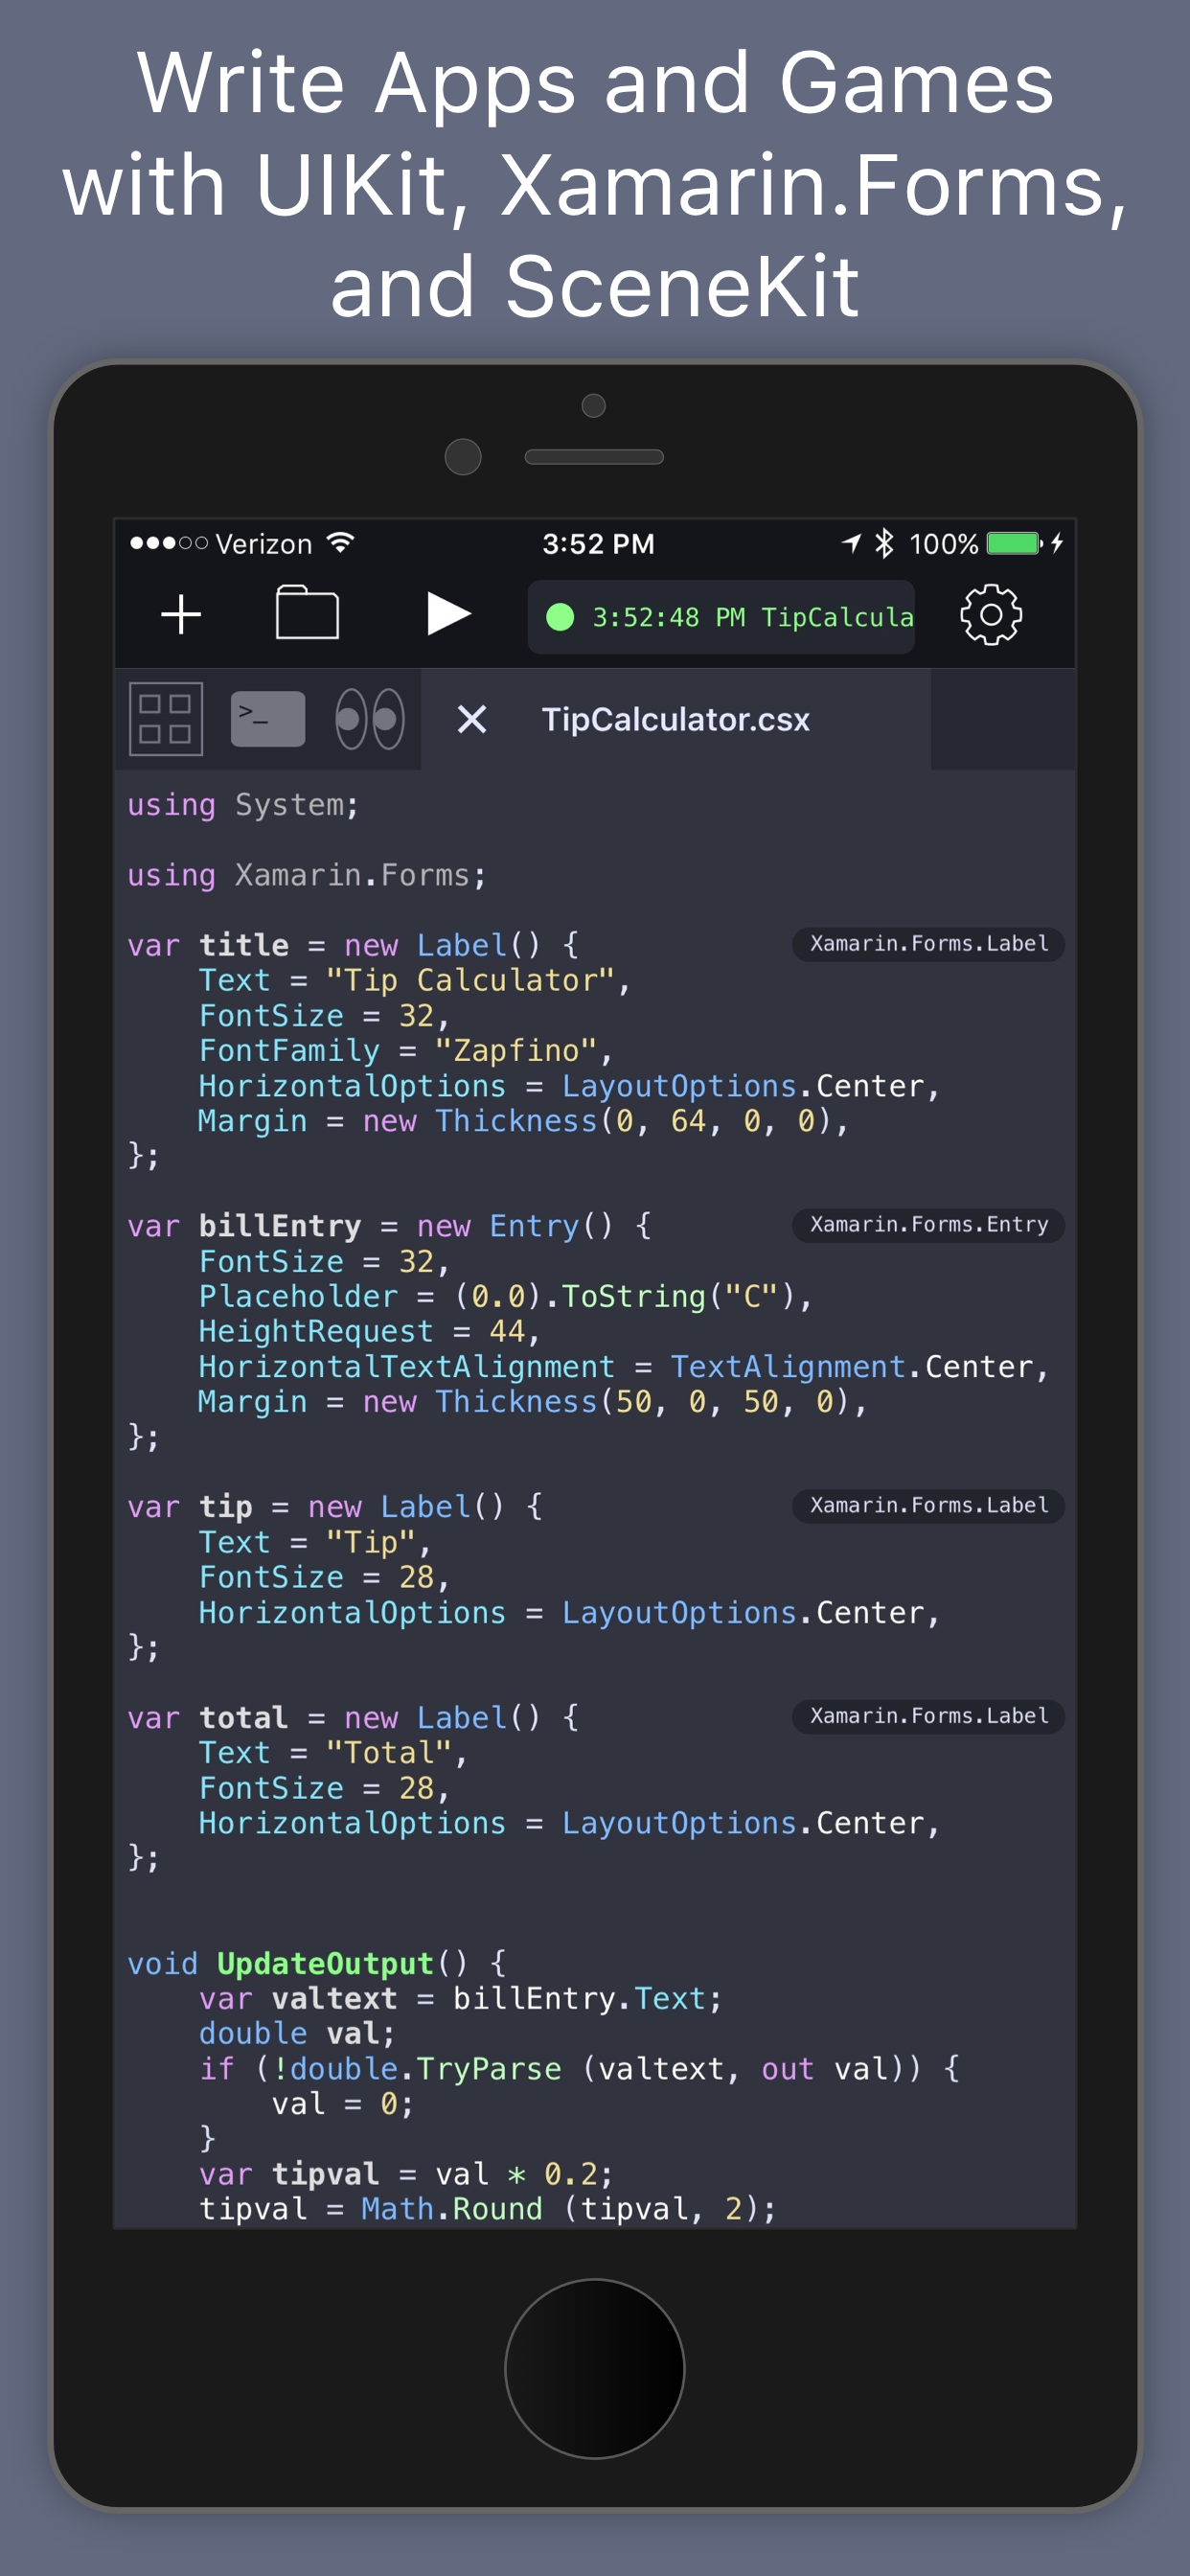This screenshot has width=1190, height=2576.
Task: Tap the Wi-Fi icon in status bar
Action: pos(341,543)
